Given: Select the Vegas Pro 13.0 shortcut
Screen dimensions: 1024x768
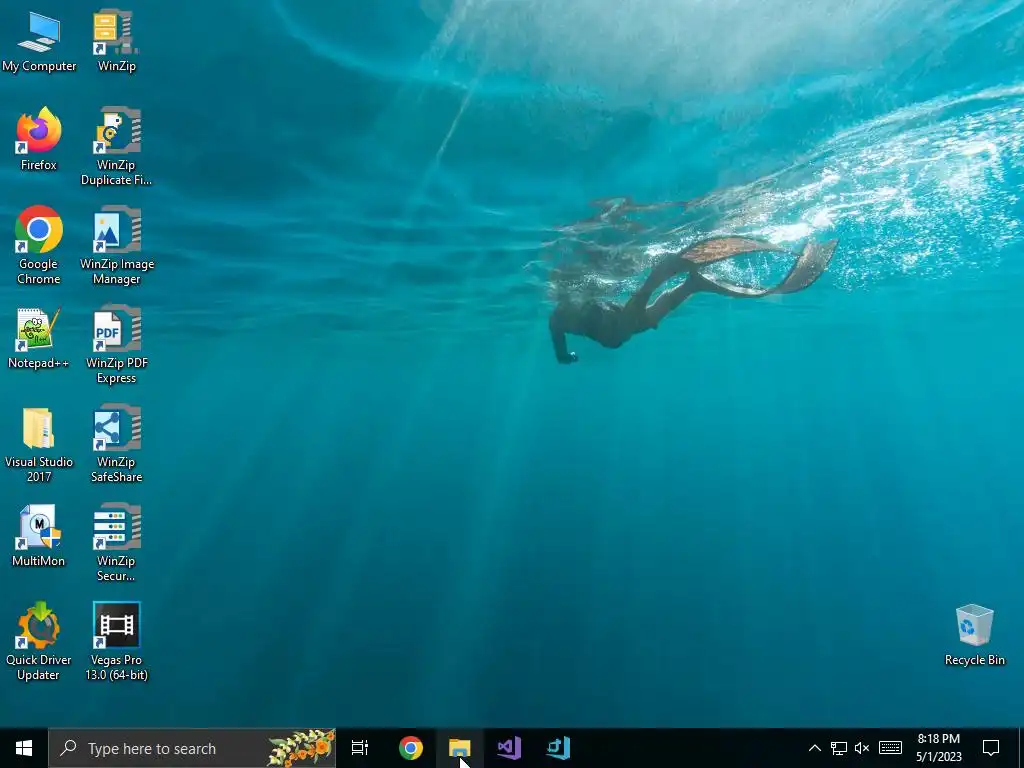Looking at the screenshot, I should (116, 641).
